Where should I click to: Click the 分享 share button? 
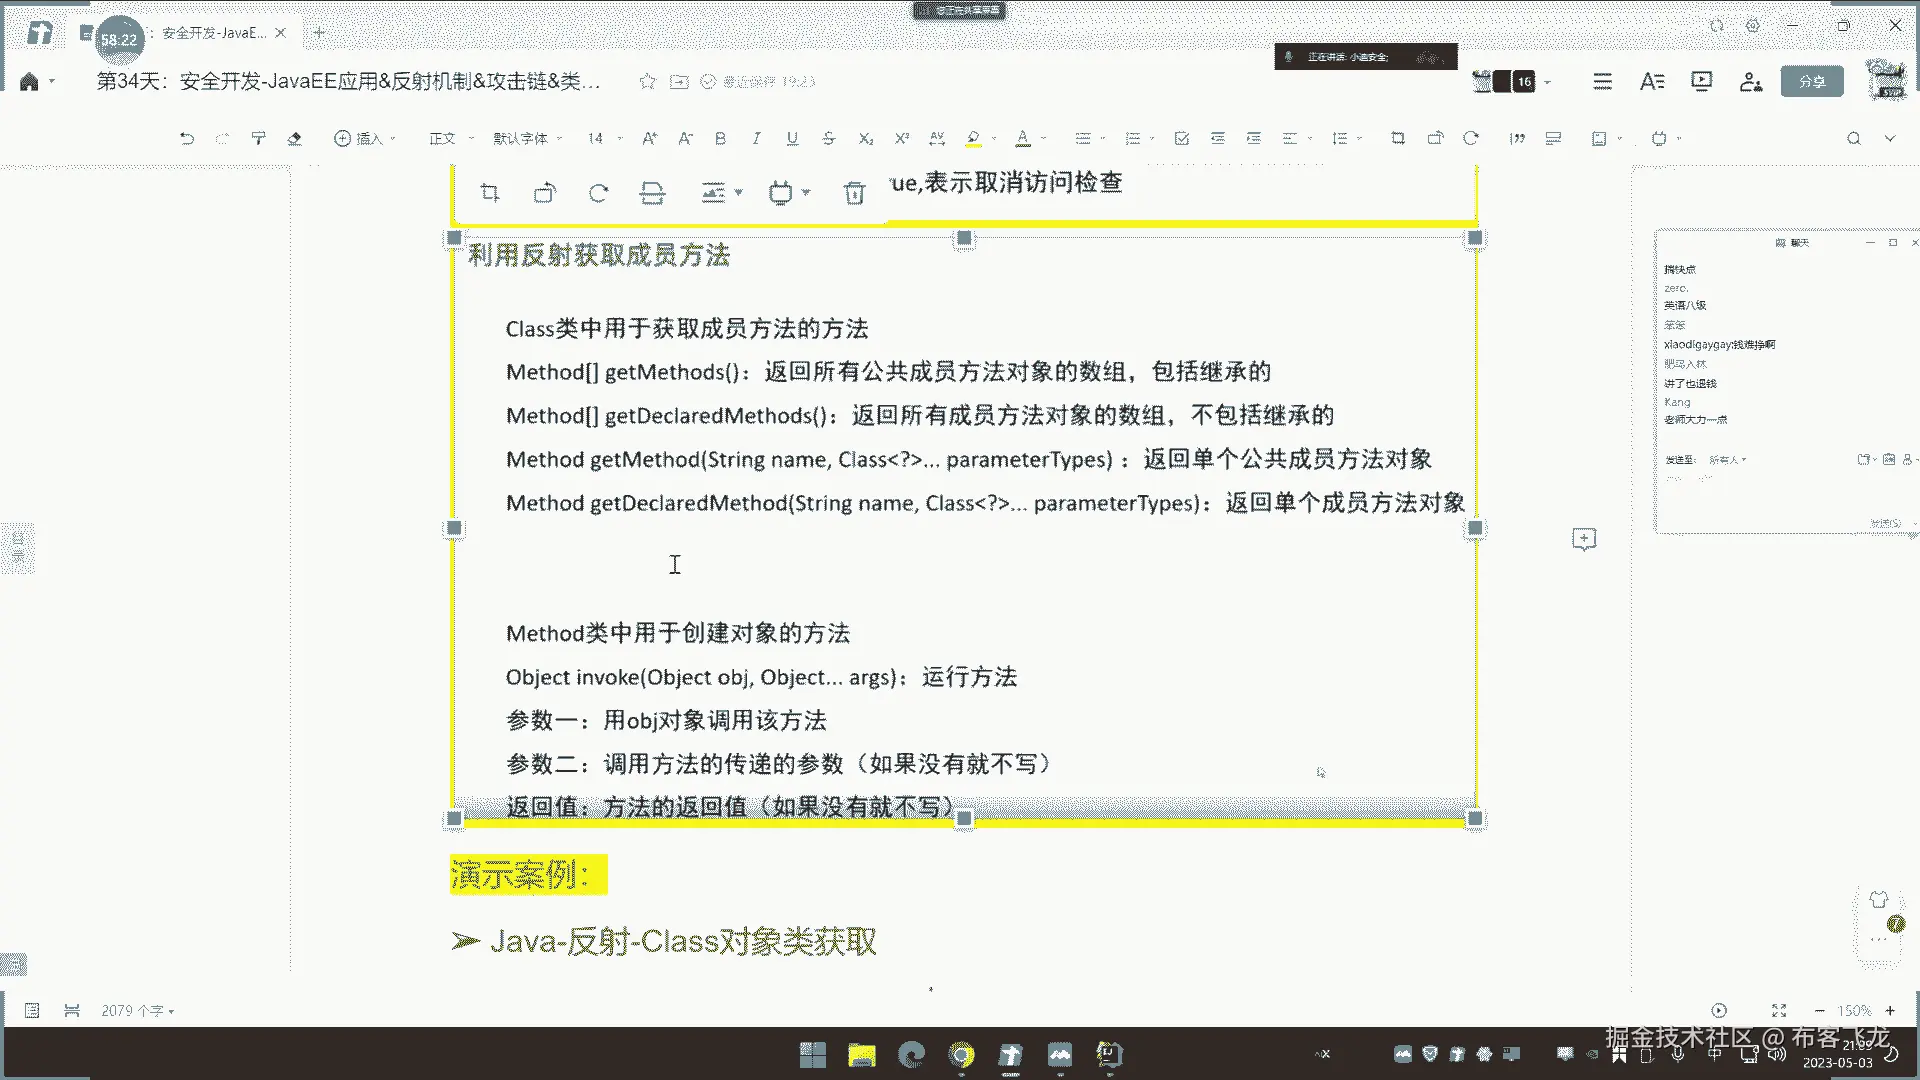[1811, 82]
